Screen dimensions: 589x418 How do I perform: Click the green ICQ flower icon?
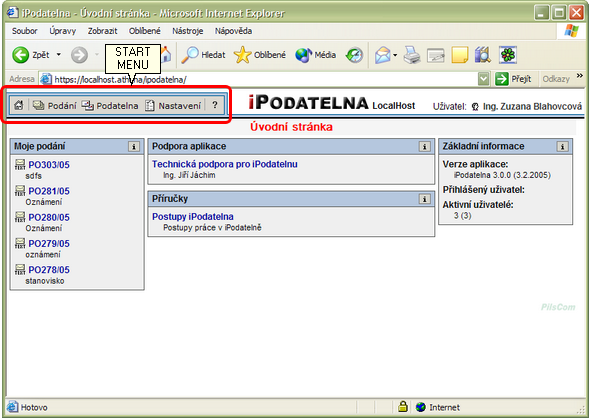tap(508, 55)
